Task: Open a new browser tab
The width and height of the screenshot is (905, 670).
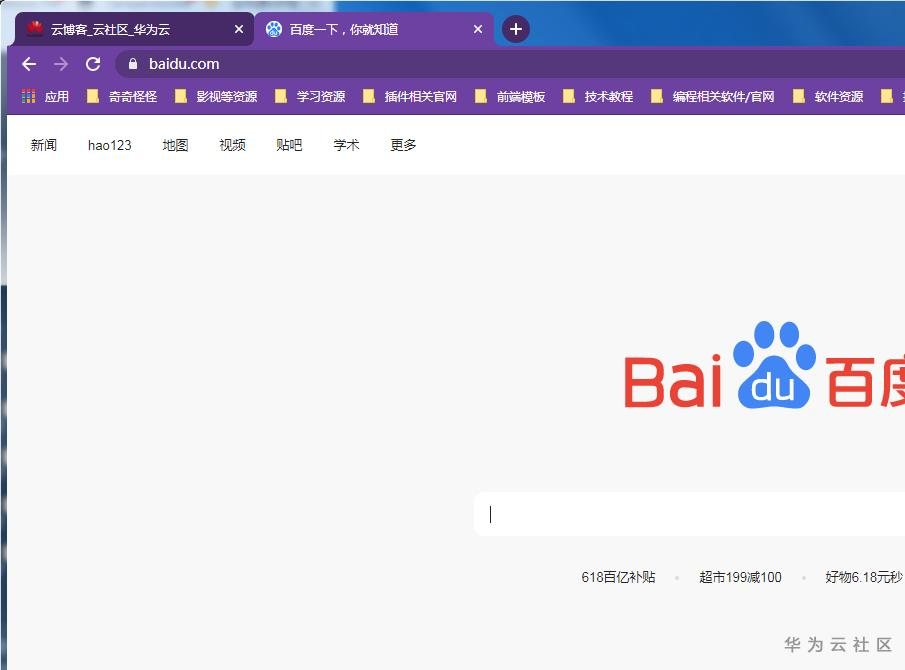Action: pos(516,29)
